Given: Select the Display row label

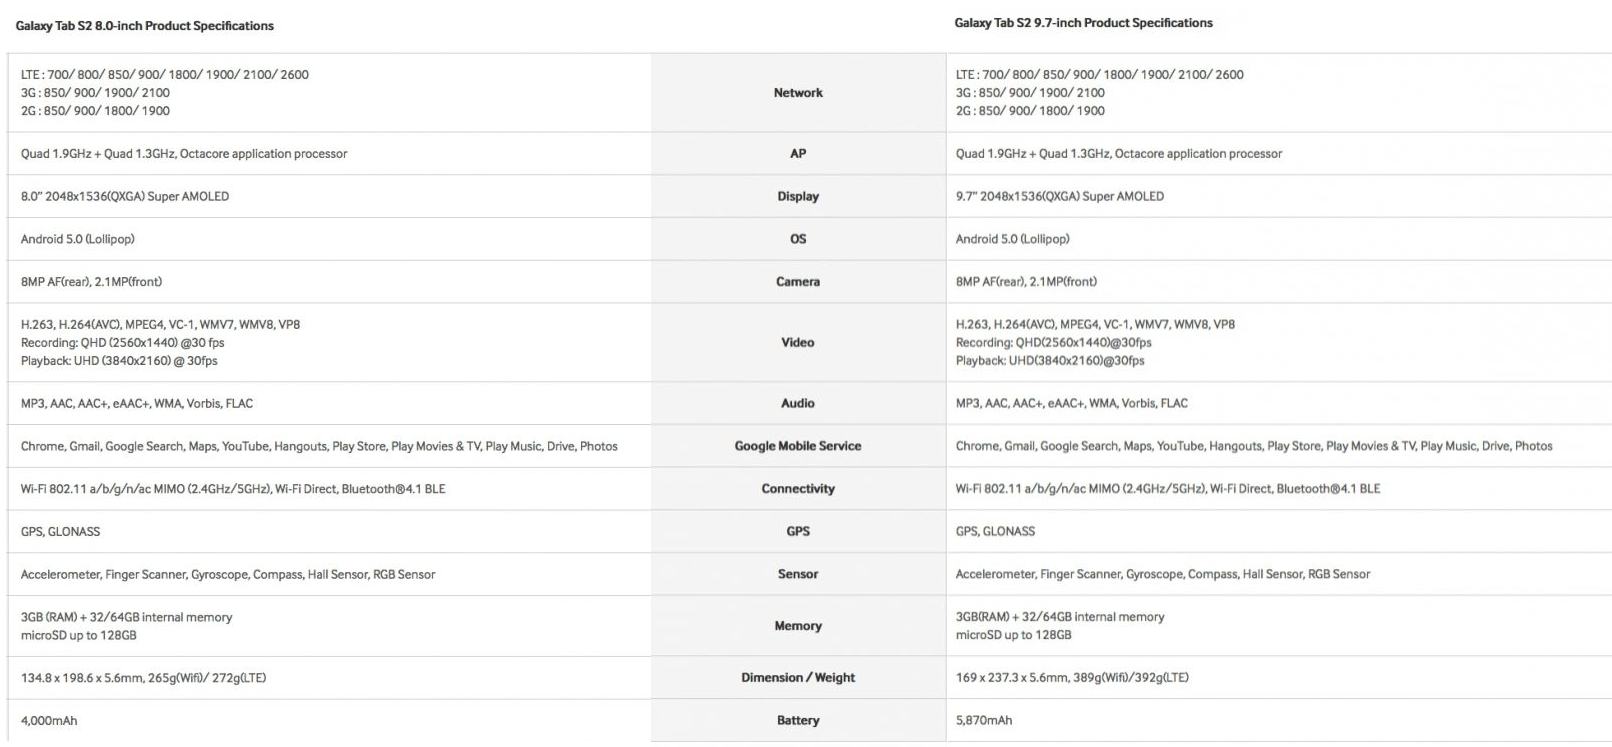Looking at the screenshot, I should (x=798, y=197).
